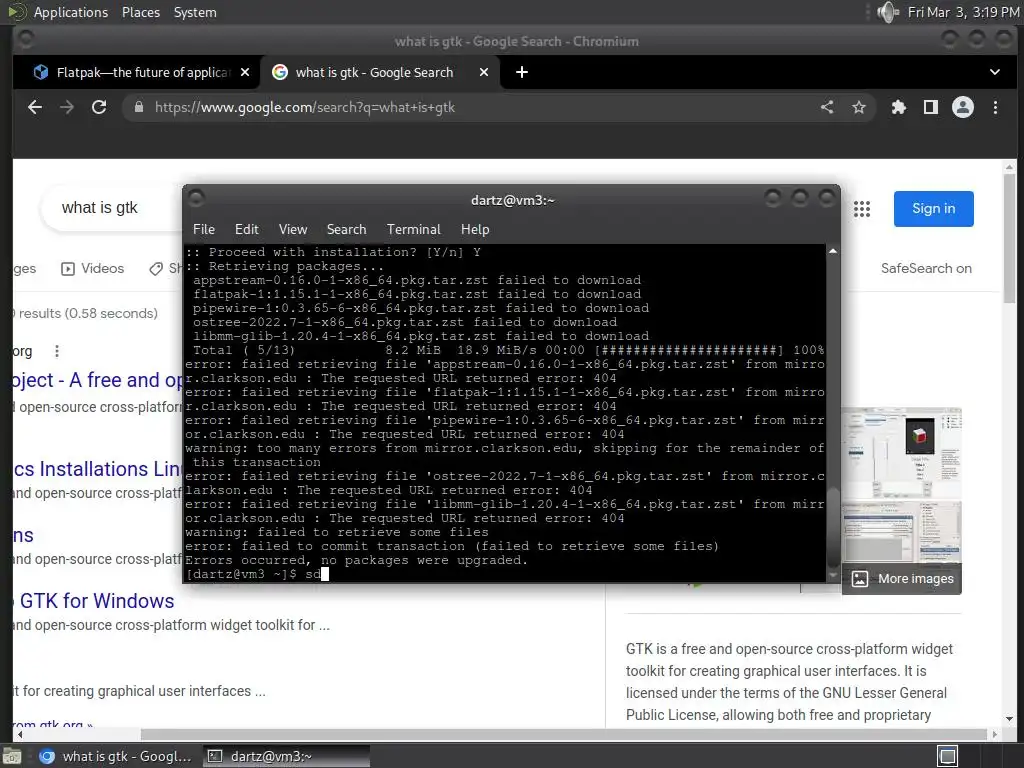Switch to the Flatpak tab

[x=137, y=72]
